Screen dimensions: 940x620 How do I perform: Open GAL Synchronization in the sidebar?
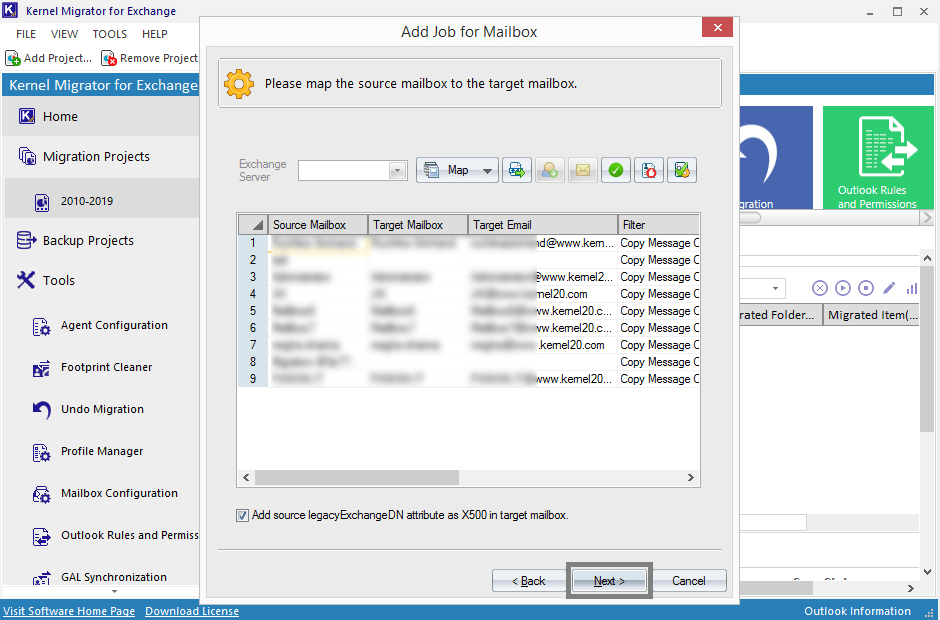pyautogui.click(x=114, y=577)
